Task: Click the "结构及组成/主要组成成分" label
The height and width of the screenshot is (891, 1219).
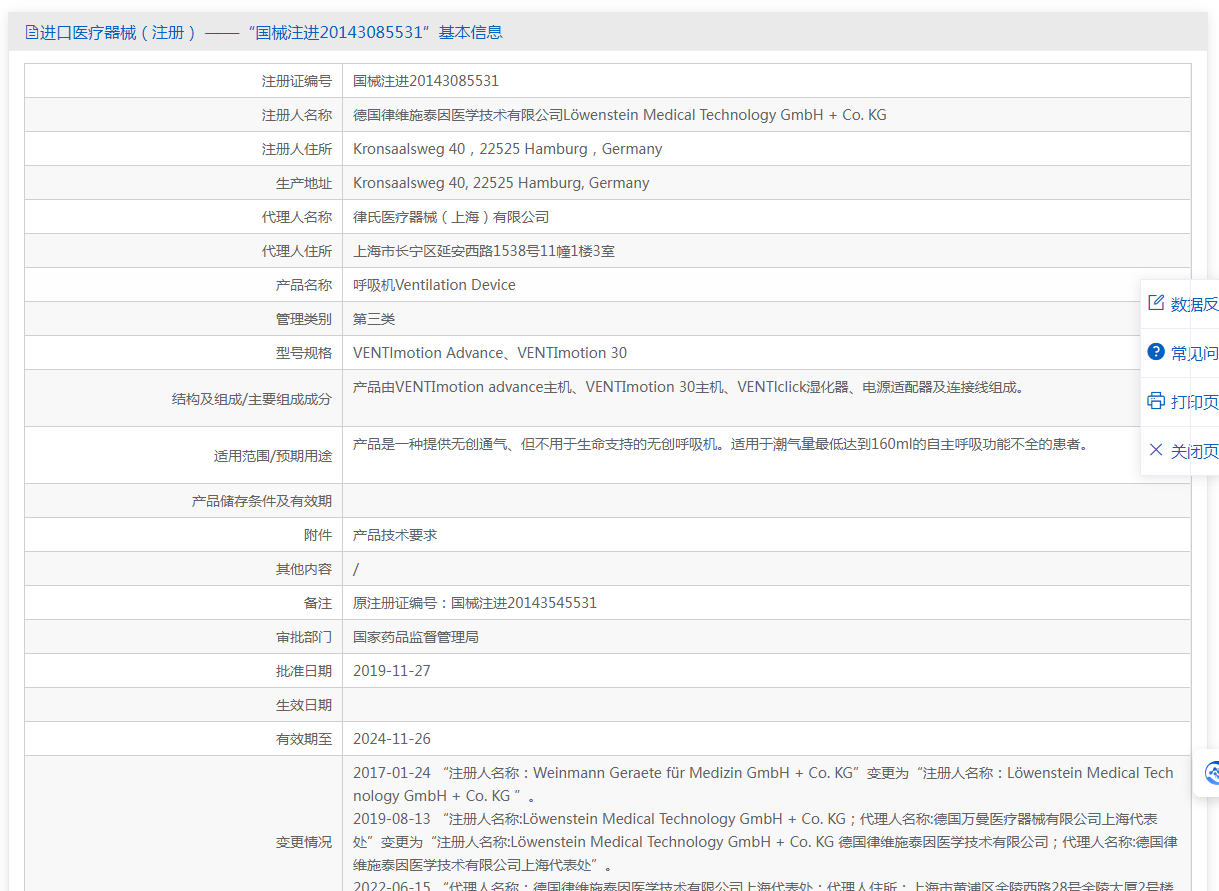Action: pyautogui.click(x=252, y=399)
